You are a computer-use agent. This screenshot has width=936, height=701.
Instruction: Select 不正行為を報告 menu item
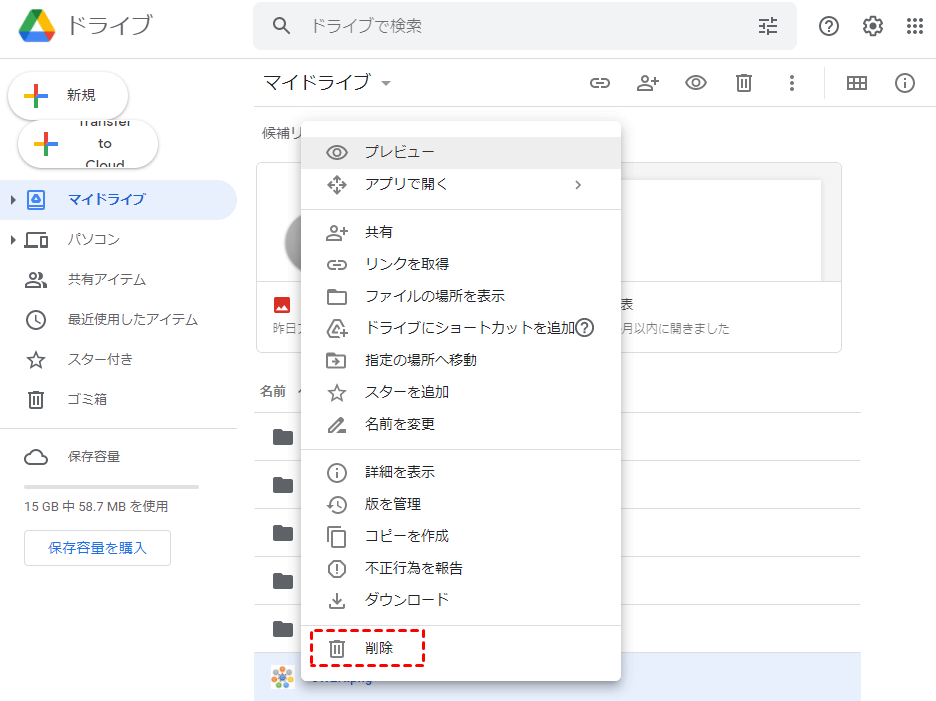461,568
